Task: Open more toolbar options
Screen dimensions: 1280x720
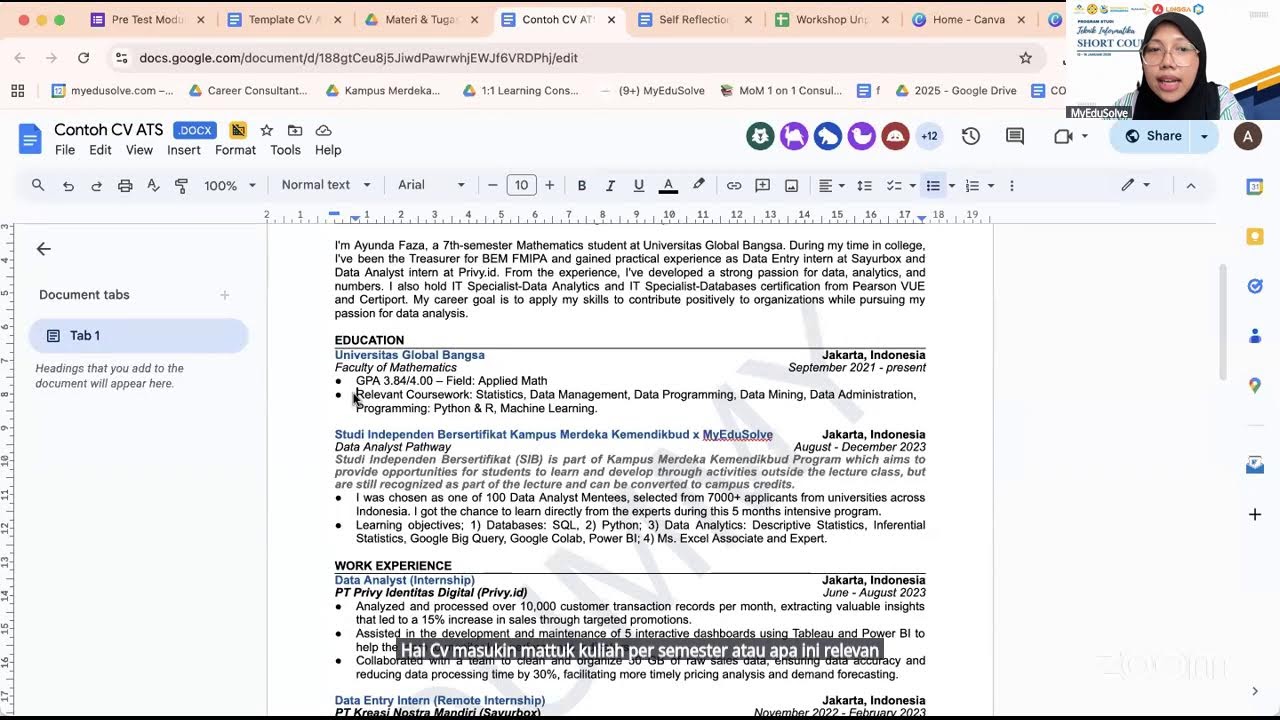Action: (1012, 185)
